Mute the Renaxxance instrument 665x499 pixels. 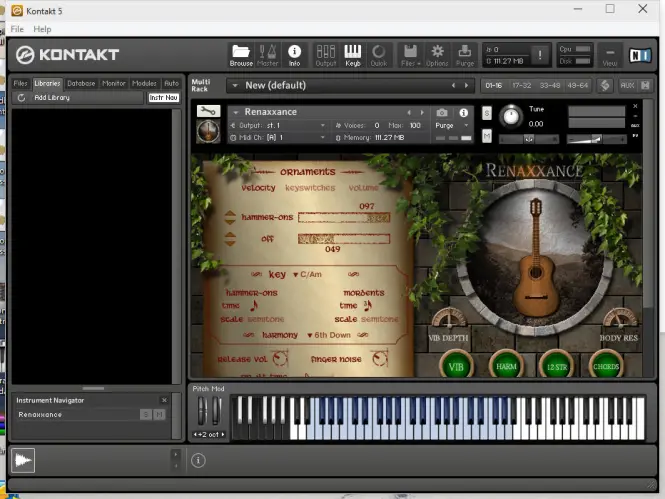point(487,136)
